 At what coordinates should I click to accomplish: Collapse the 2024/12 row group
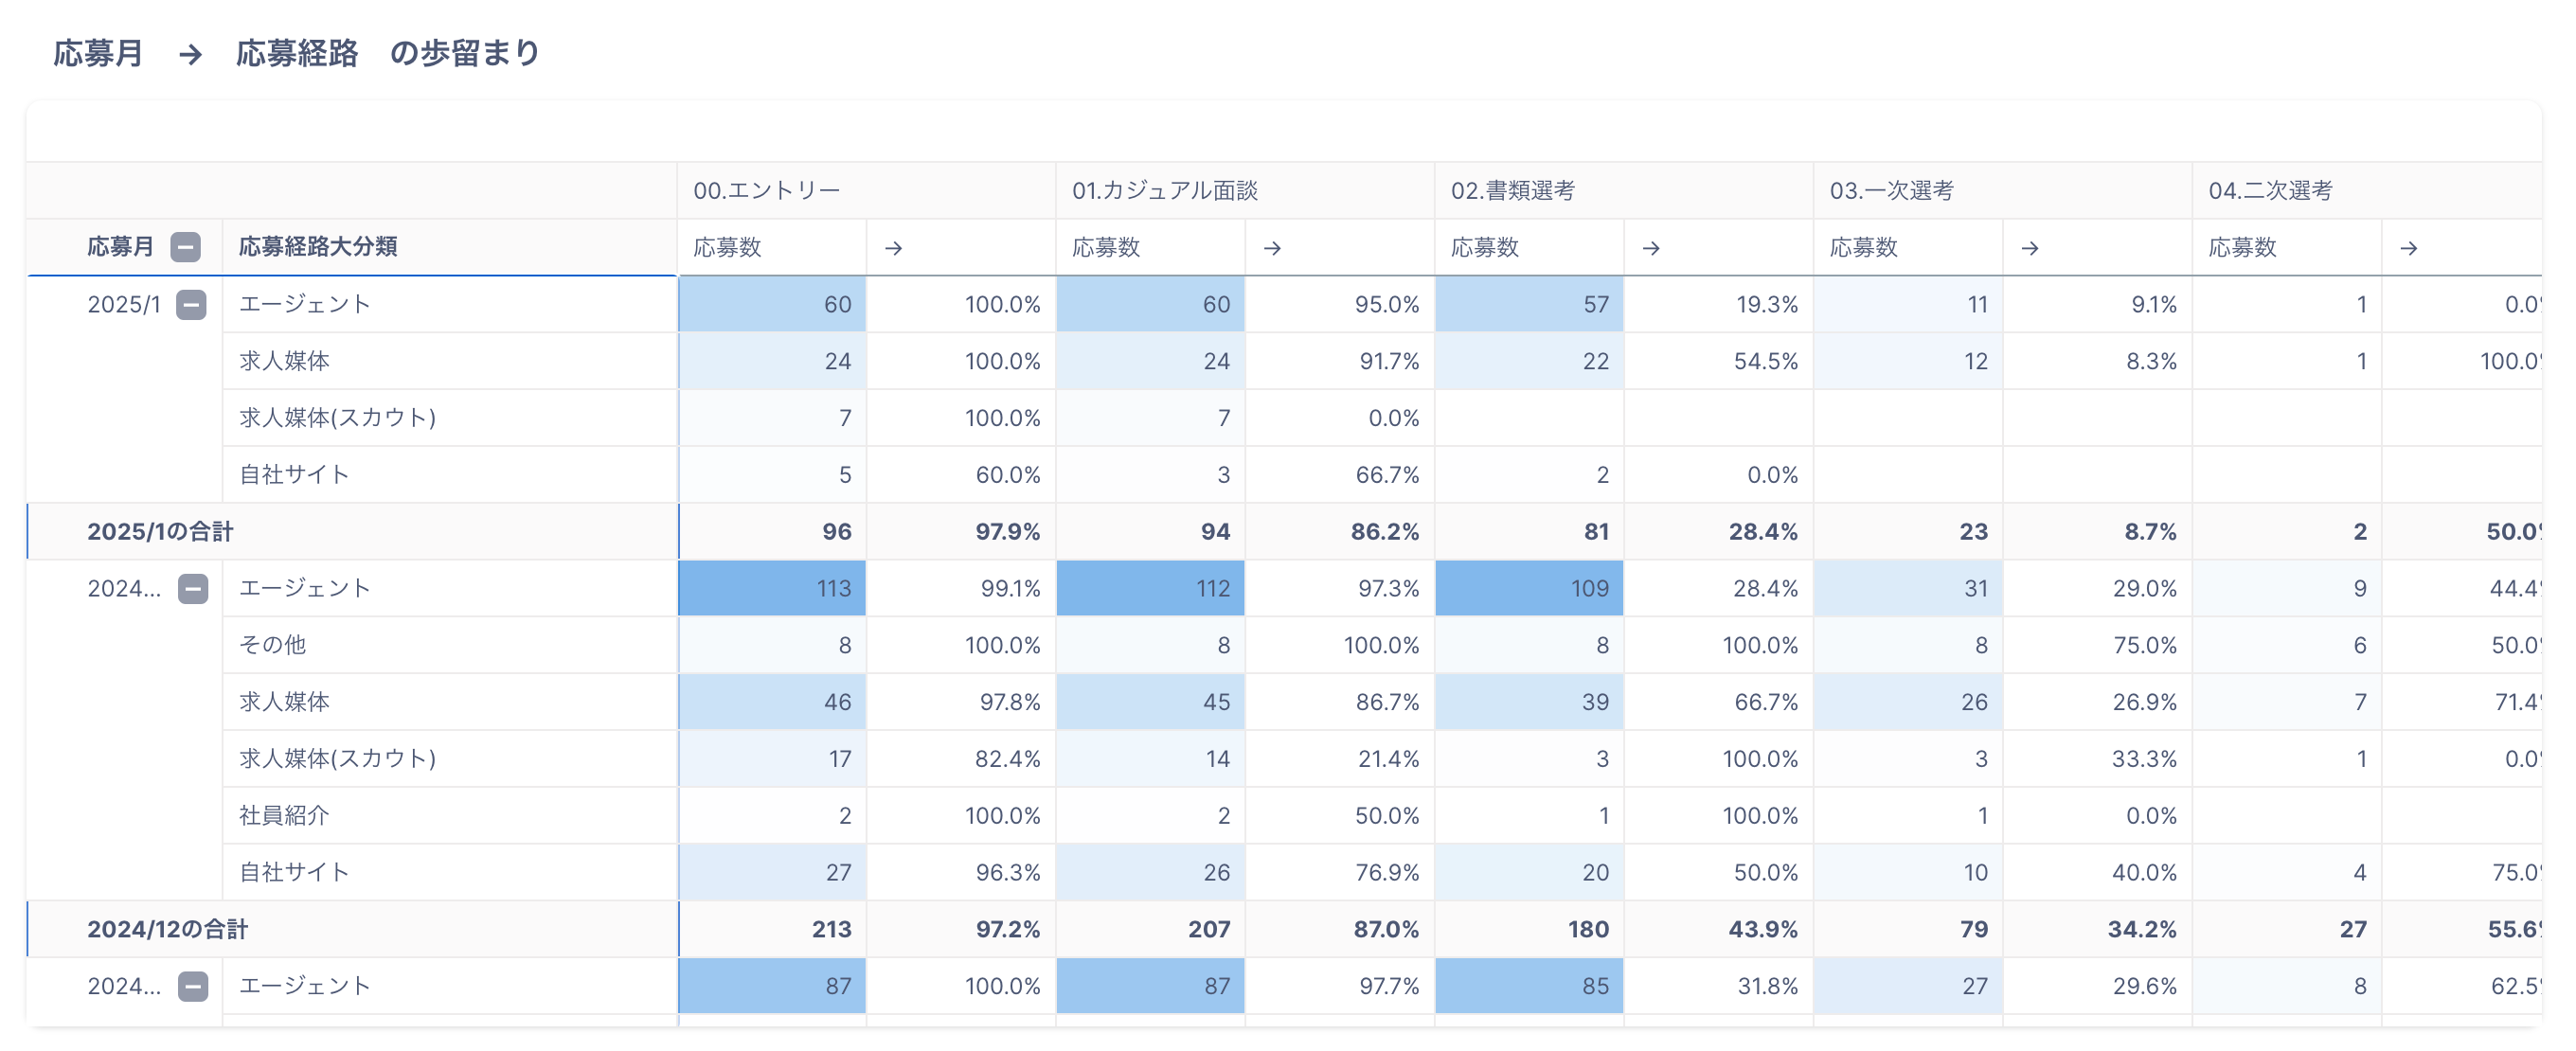point(193,588)
